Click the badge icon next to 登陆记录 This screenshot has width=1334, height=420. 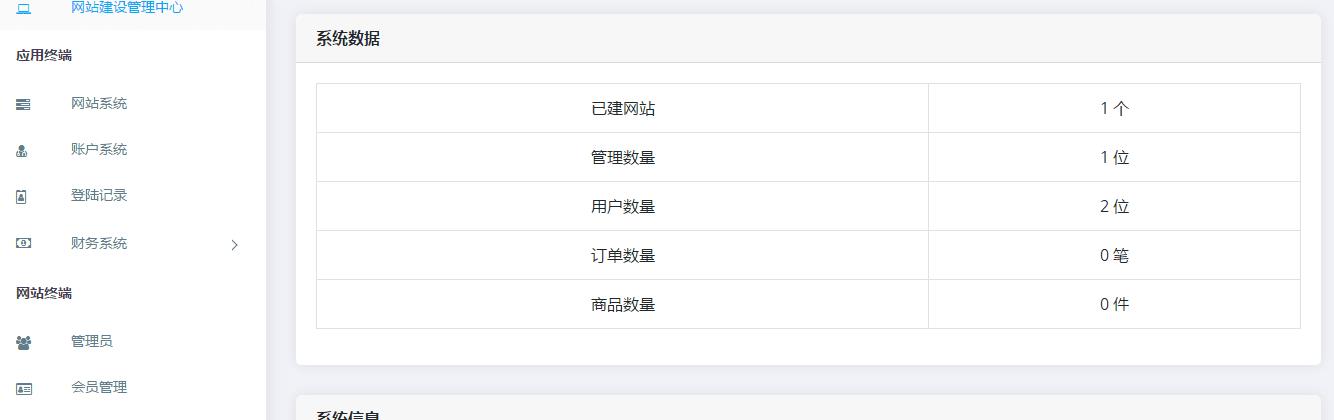pyautogui.click(x=22, y=197)
